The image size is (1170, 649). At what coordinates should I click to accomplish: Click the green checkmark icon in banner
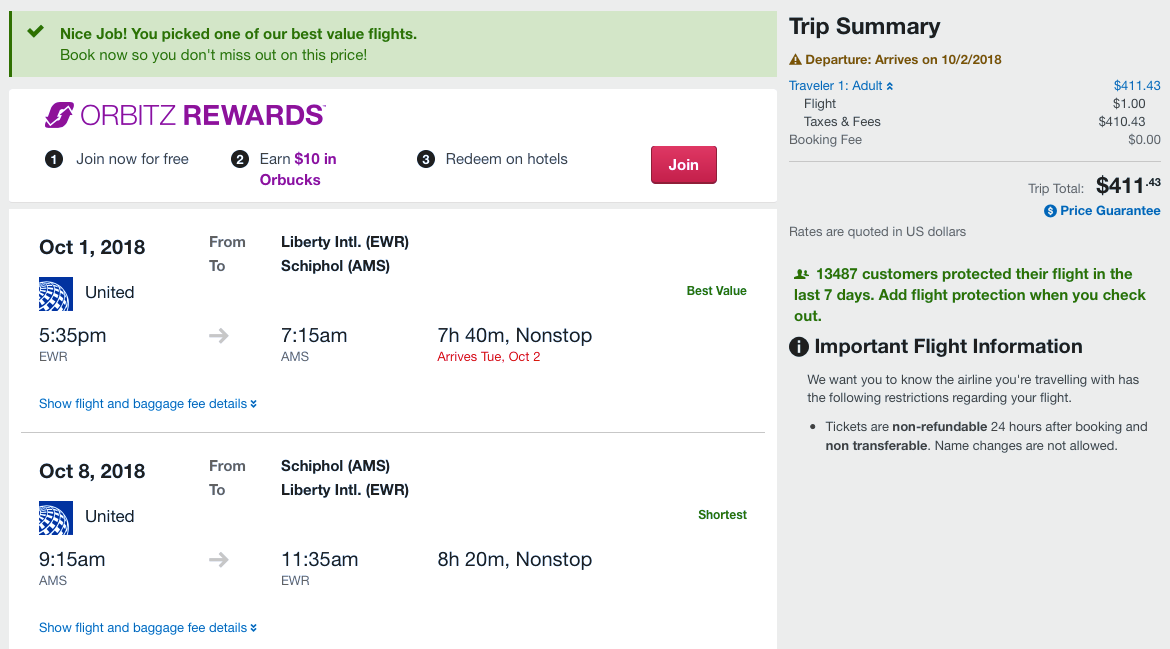(x=36, y=32)
